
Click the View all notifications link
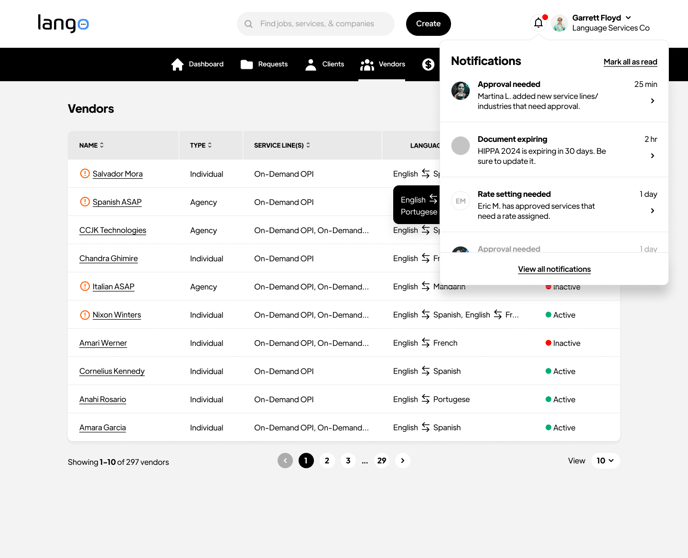[554, 269]
